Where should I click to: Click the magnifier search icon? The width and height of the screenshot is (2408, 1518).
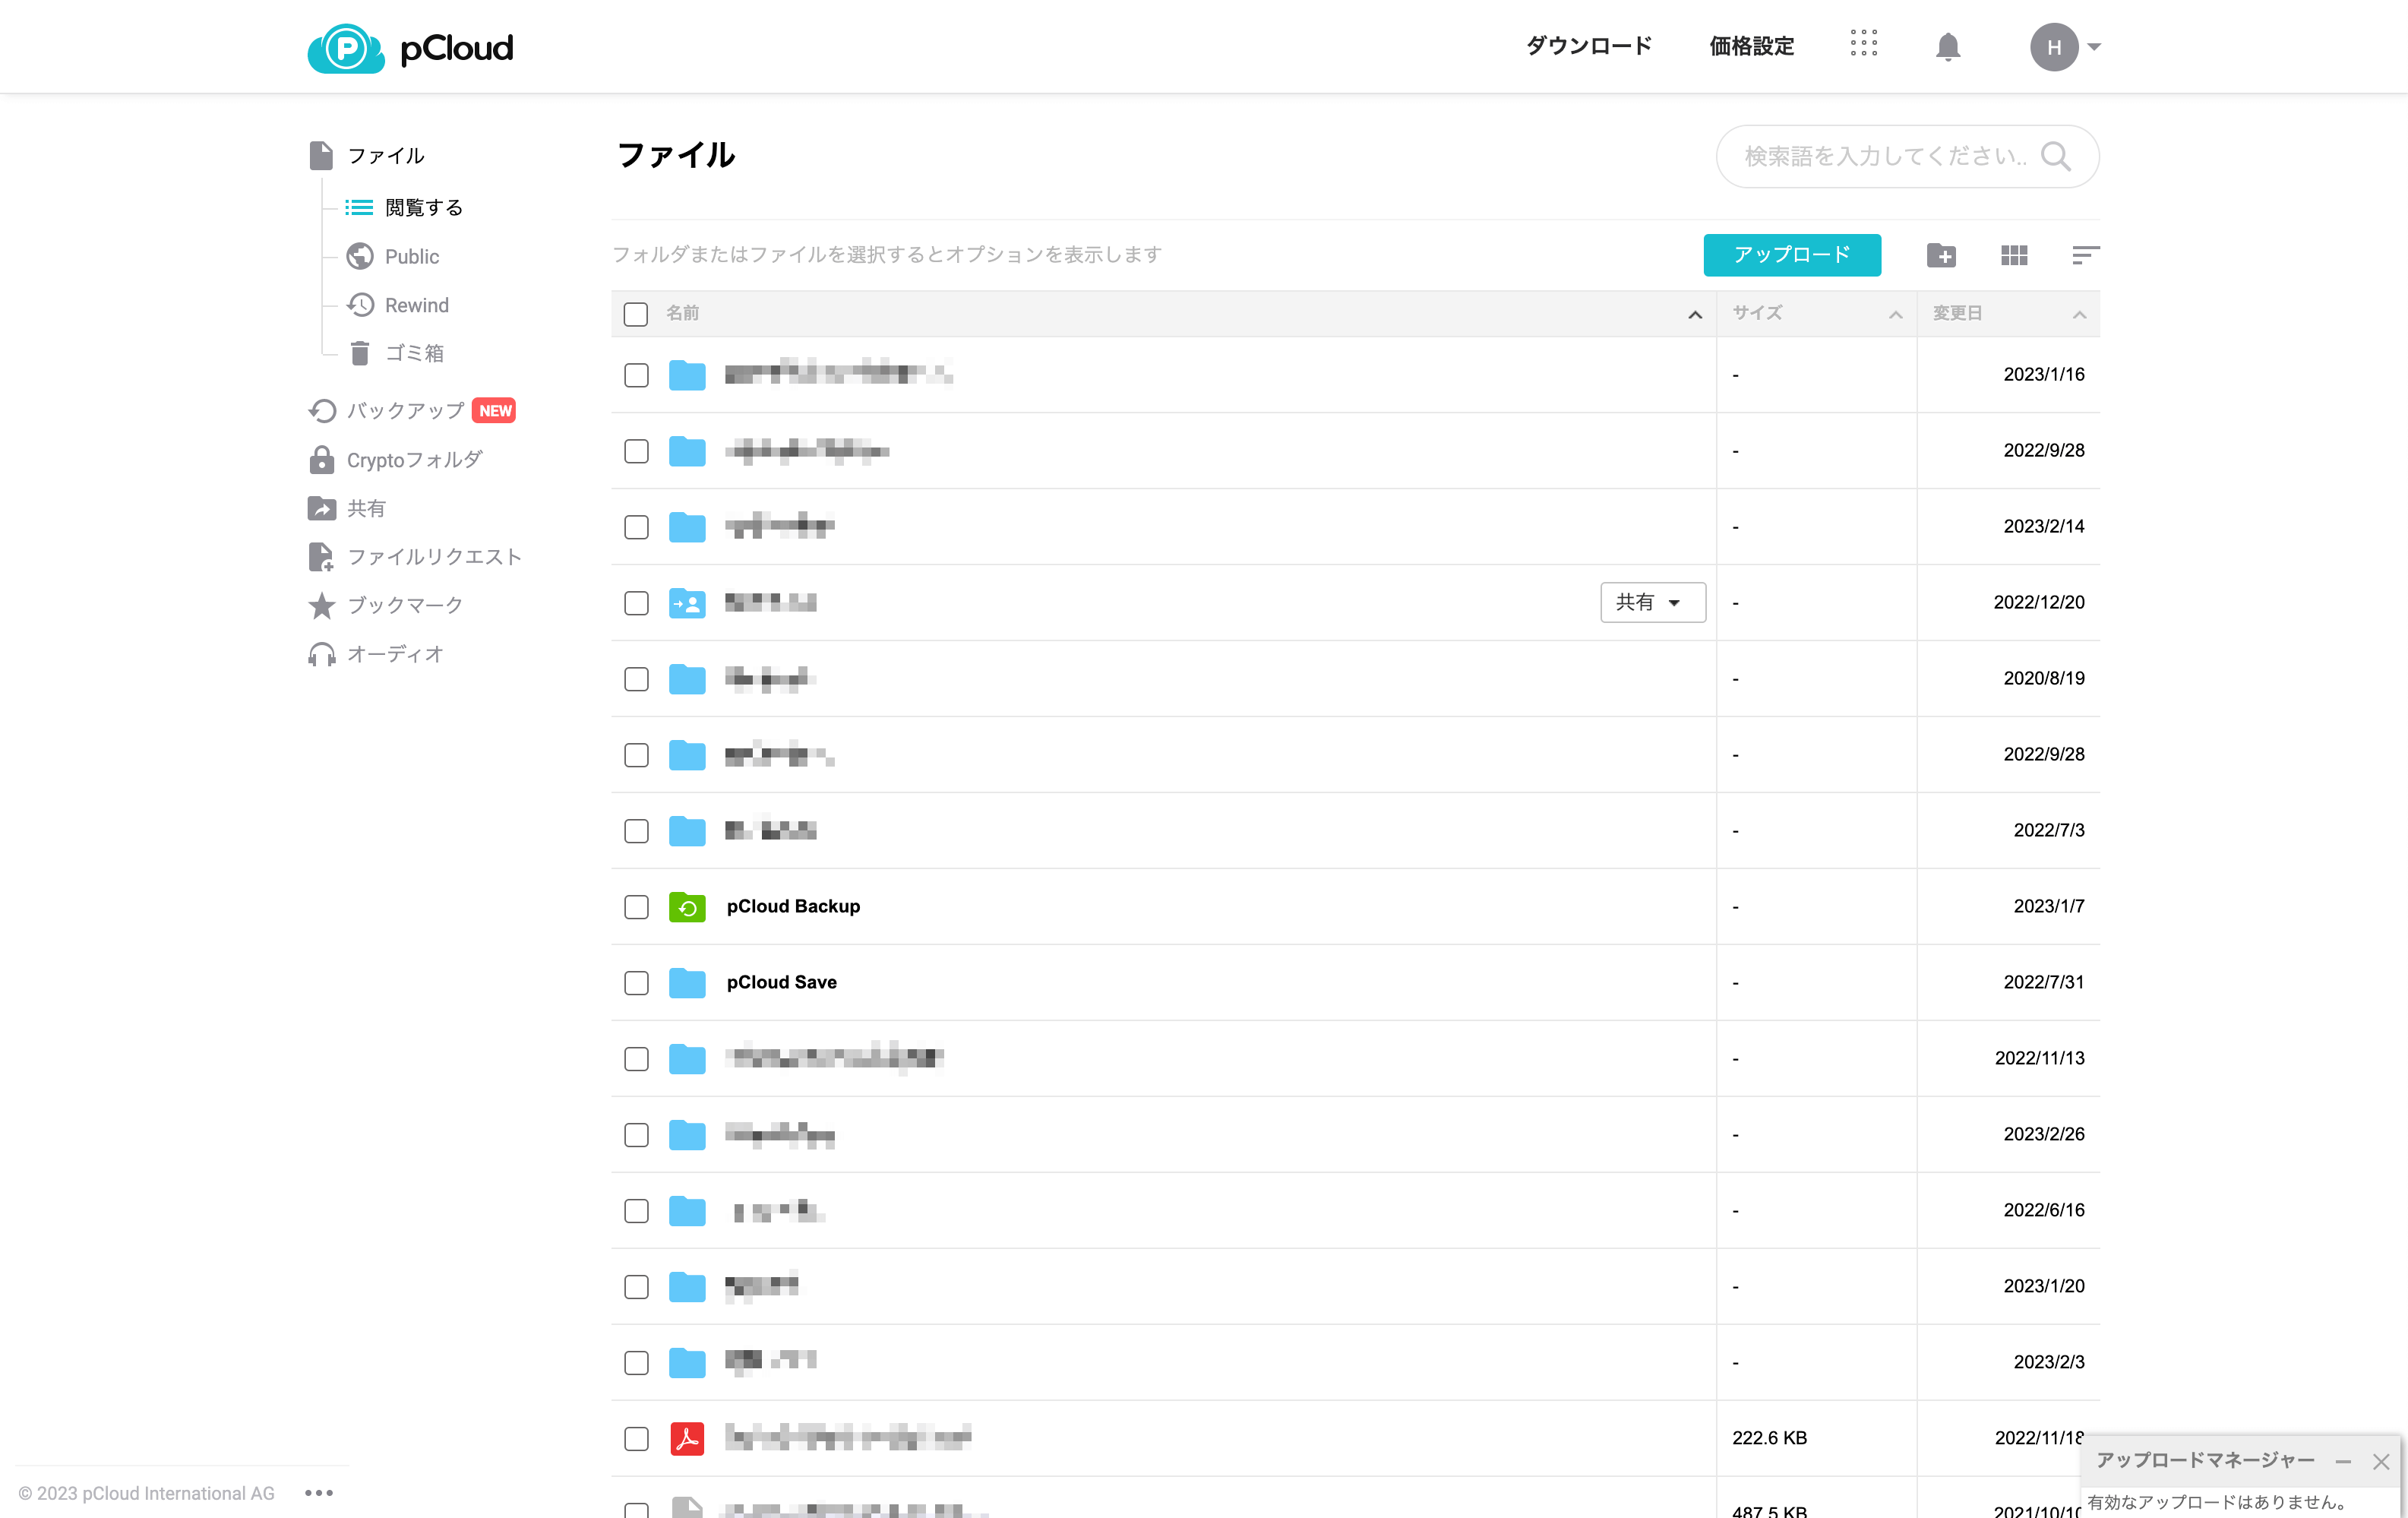2056,156
